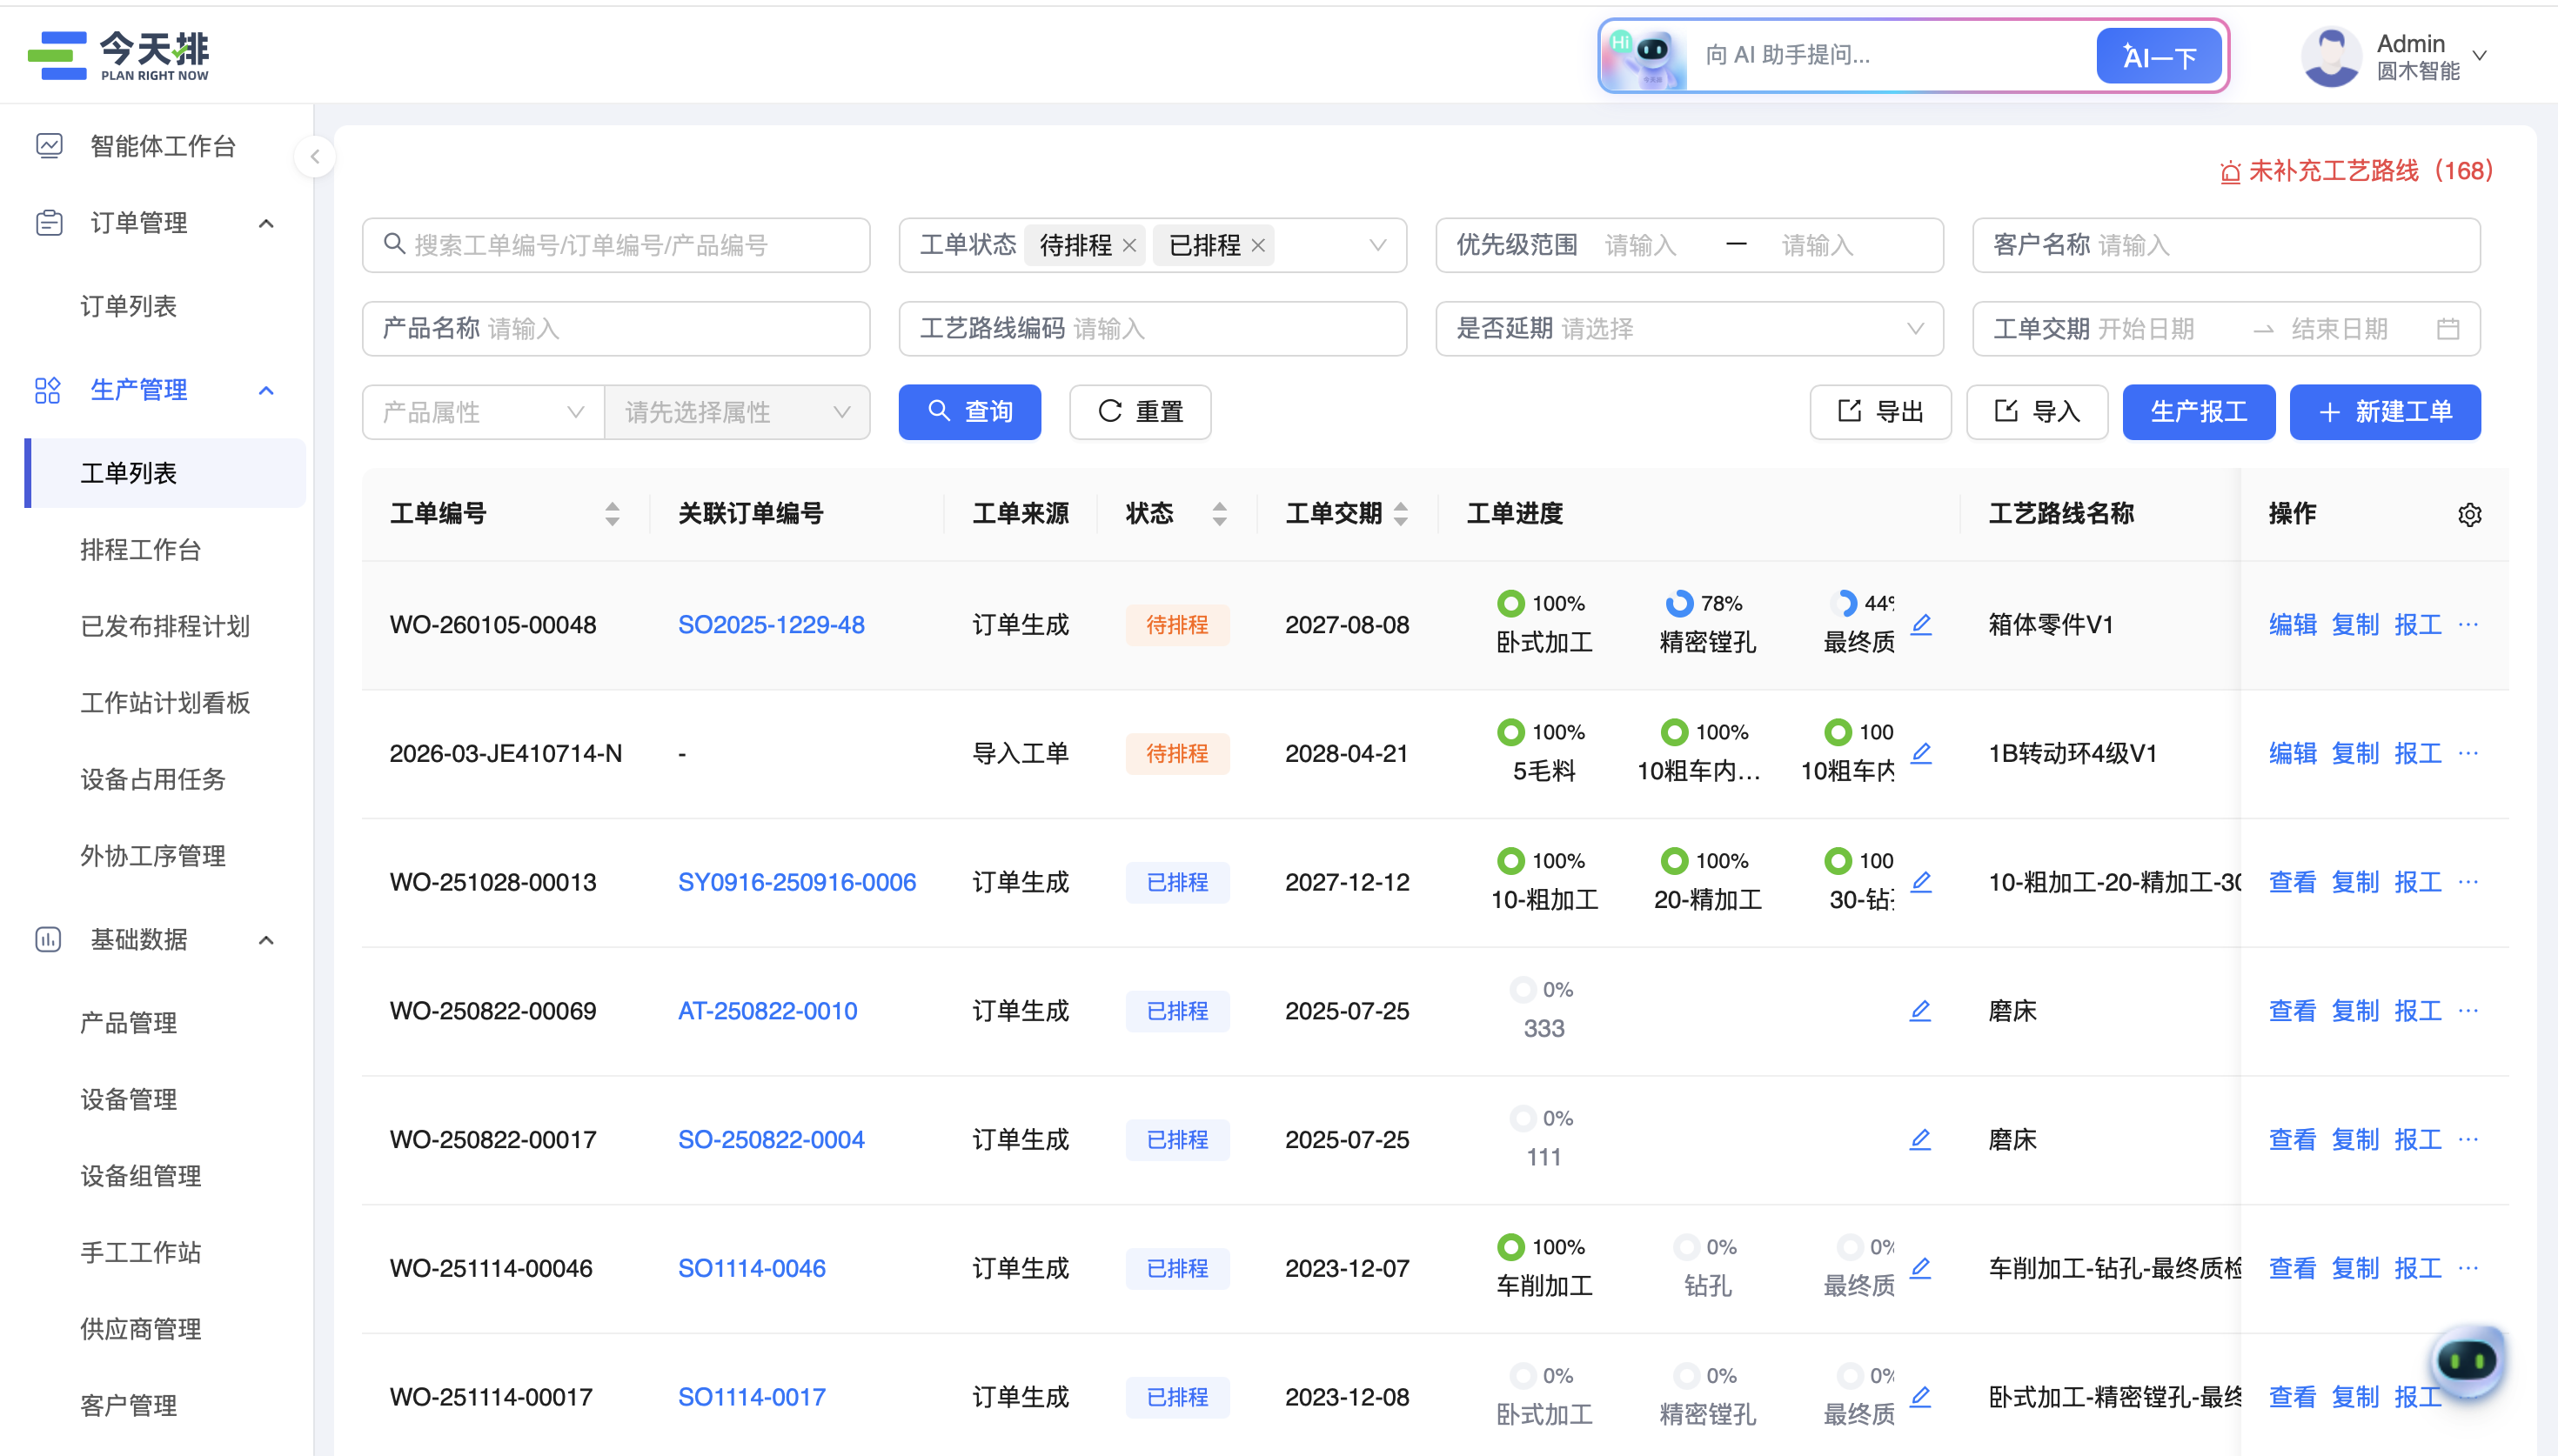Click the 导入 import button

pyautogui.click(x=2037, y=412)
